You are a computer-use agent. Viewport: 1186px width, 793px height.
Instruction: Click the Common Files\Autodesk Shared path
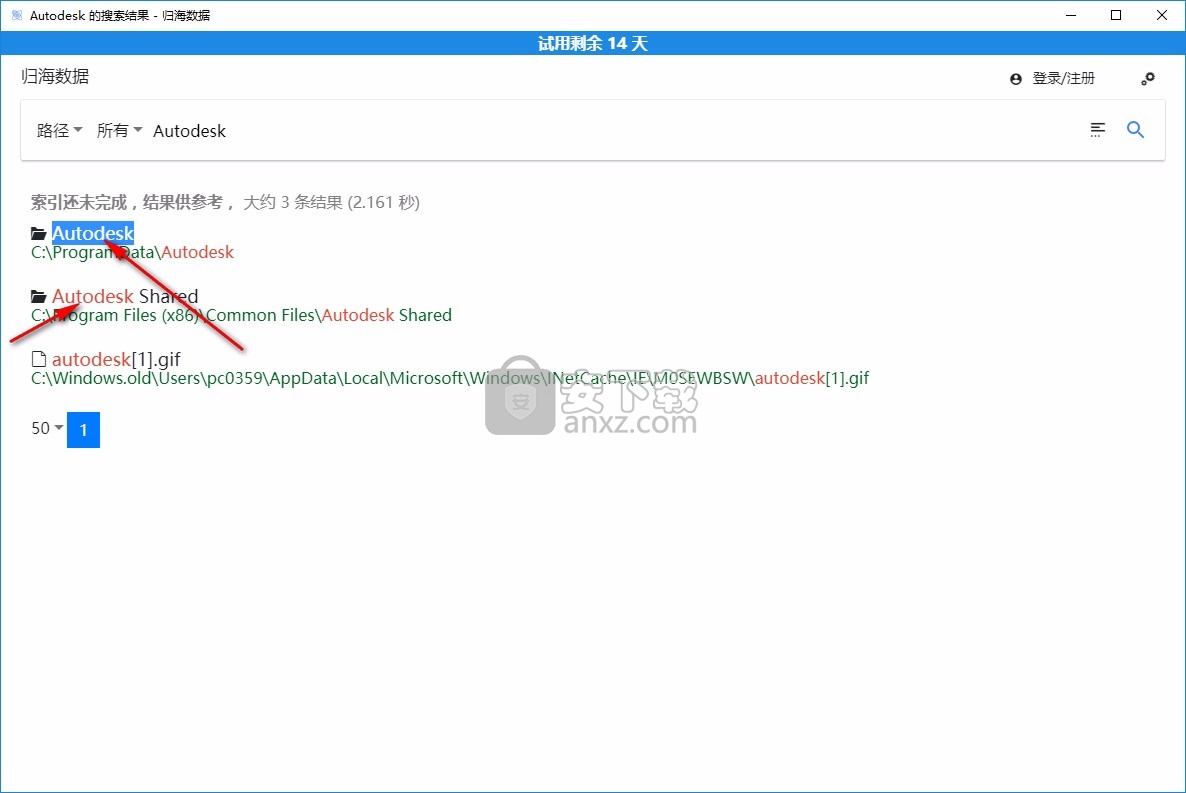[x=241, y=315]
